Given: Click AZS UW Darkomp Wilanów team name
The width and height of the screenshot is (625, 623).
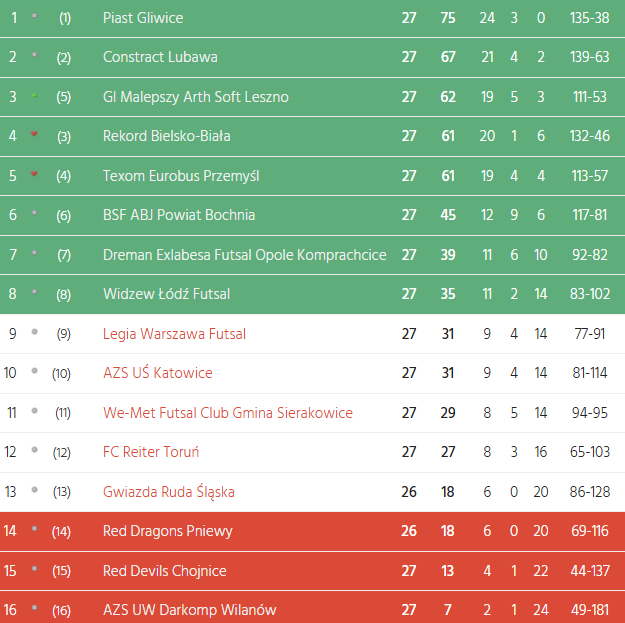Looking at the screenshot, I should pyautogui.click(x=189, y=610).
